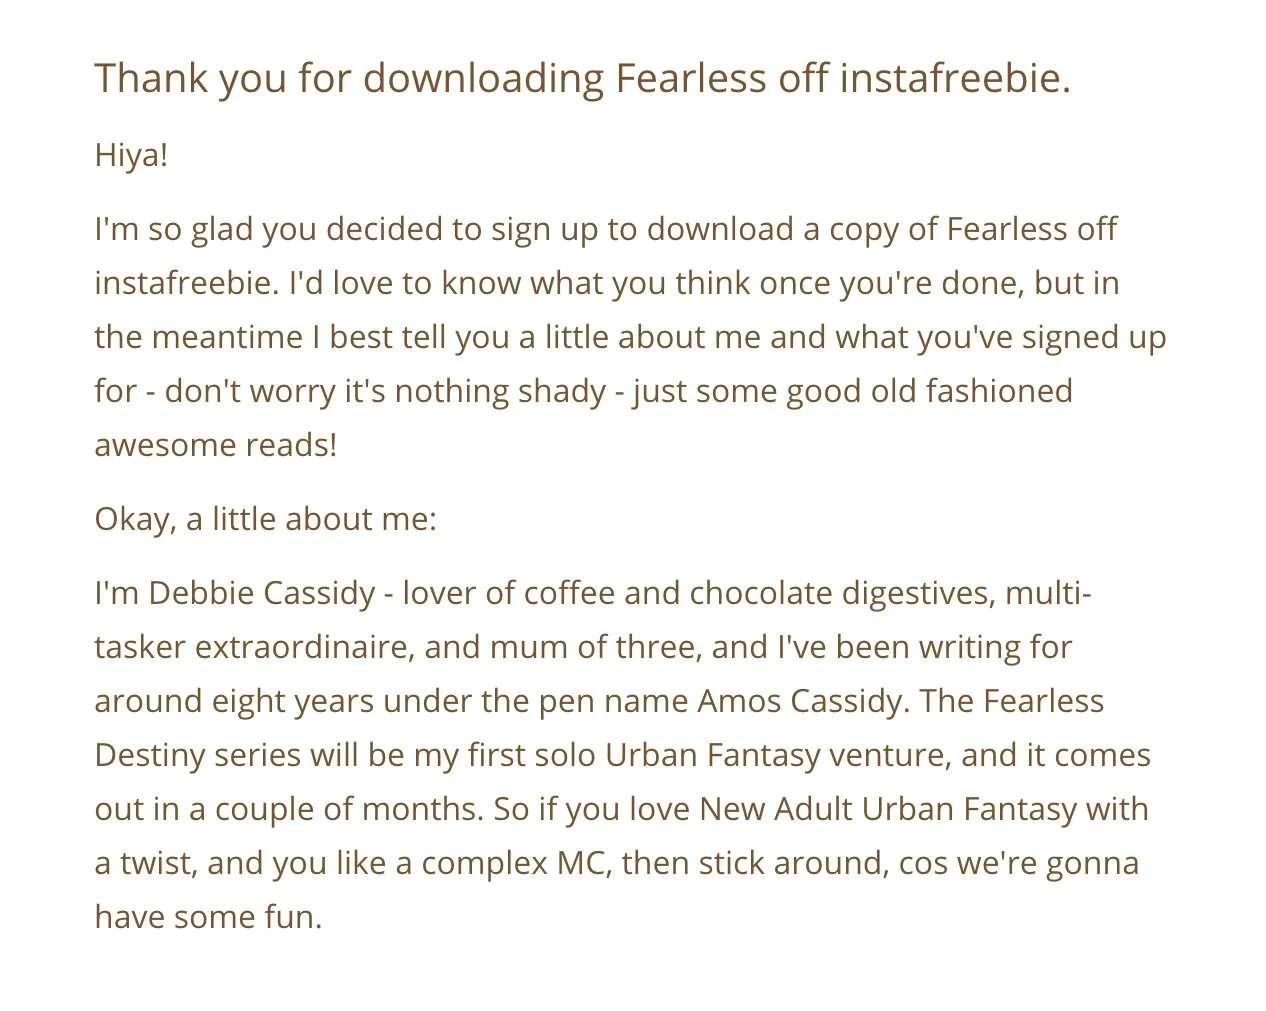1266x1011 pixels.
Task: Click the "Hiya!" greeting text
Action: (131, 155)
